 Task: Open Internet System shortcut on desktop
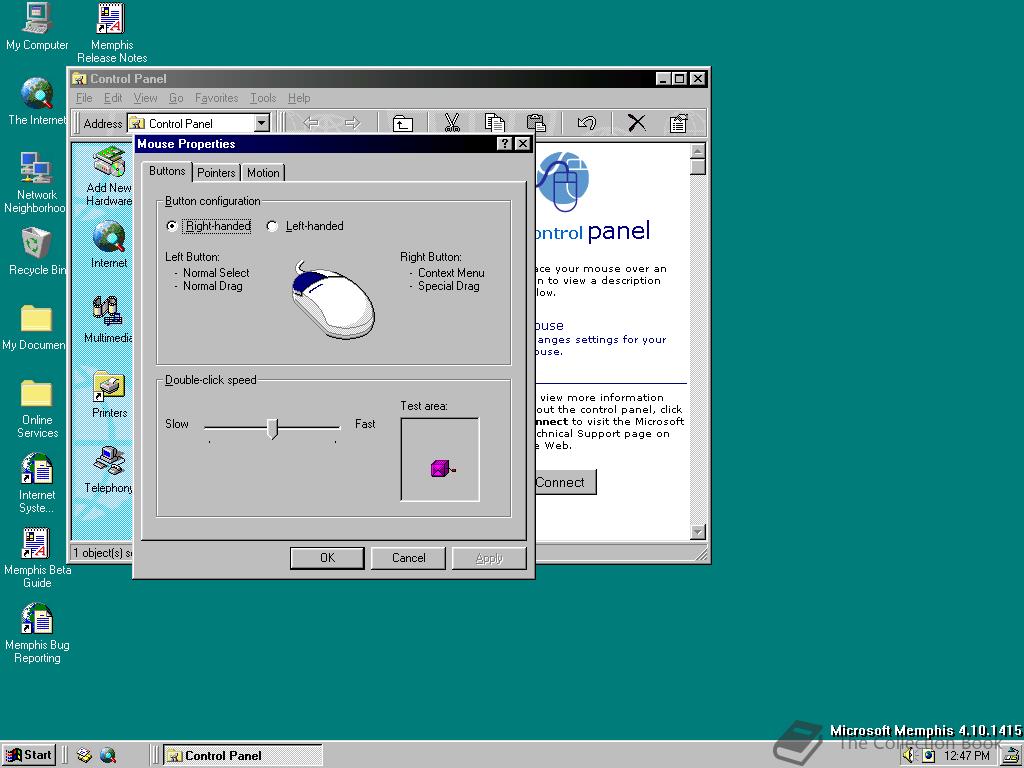[x=37, y=483]
